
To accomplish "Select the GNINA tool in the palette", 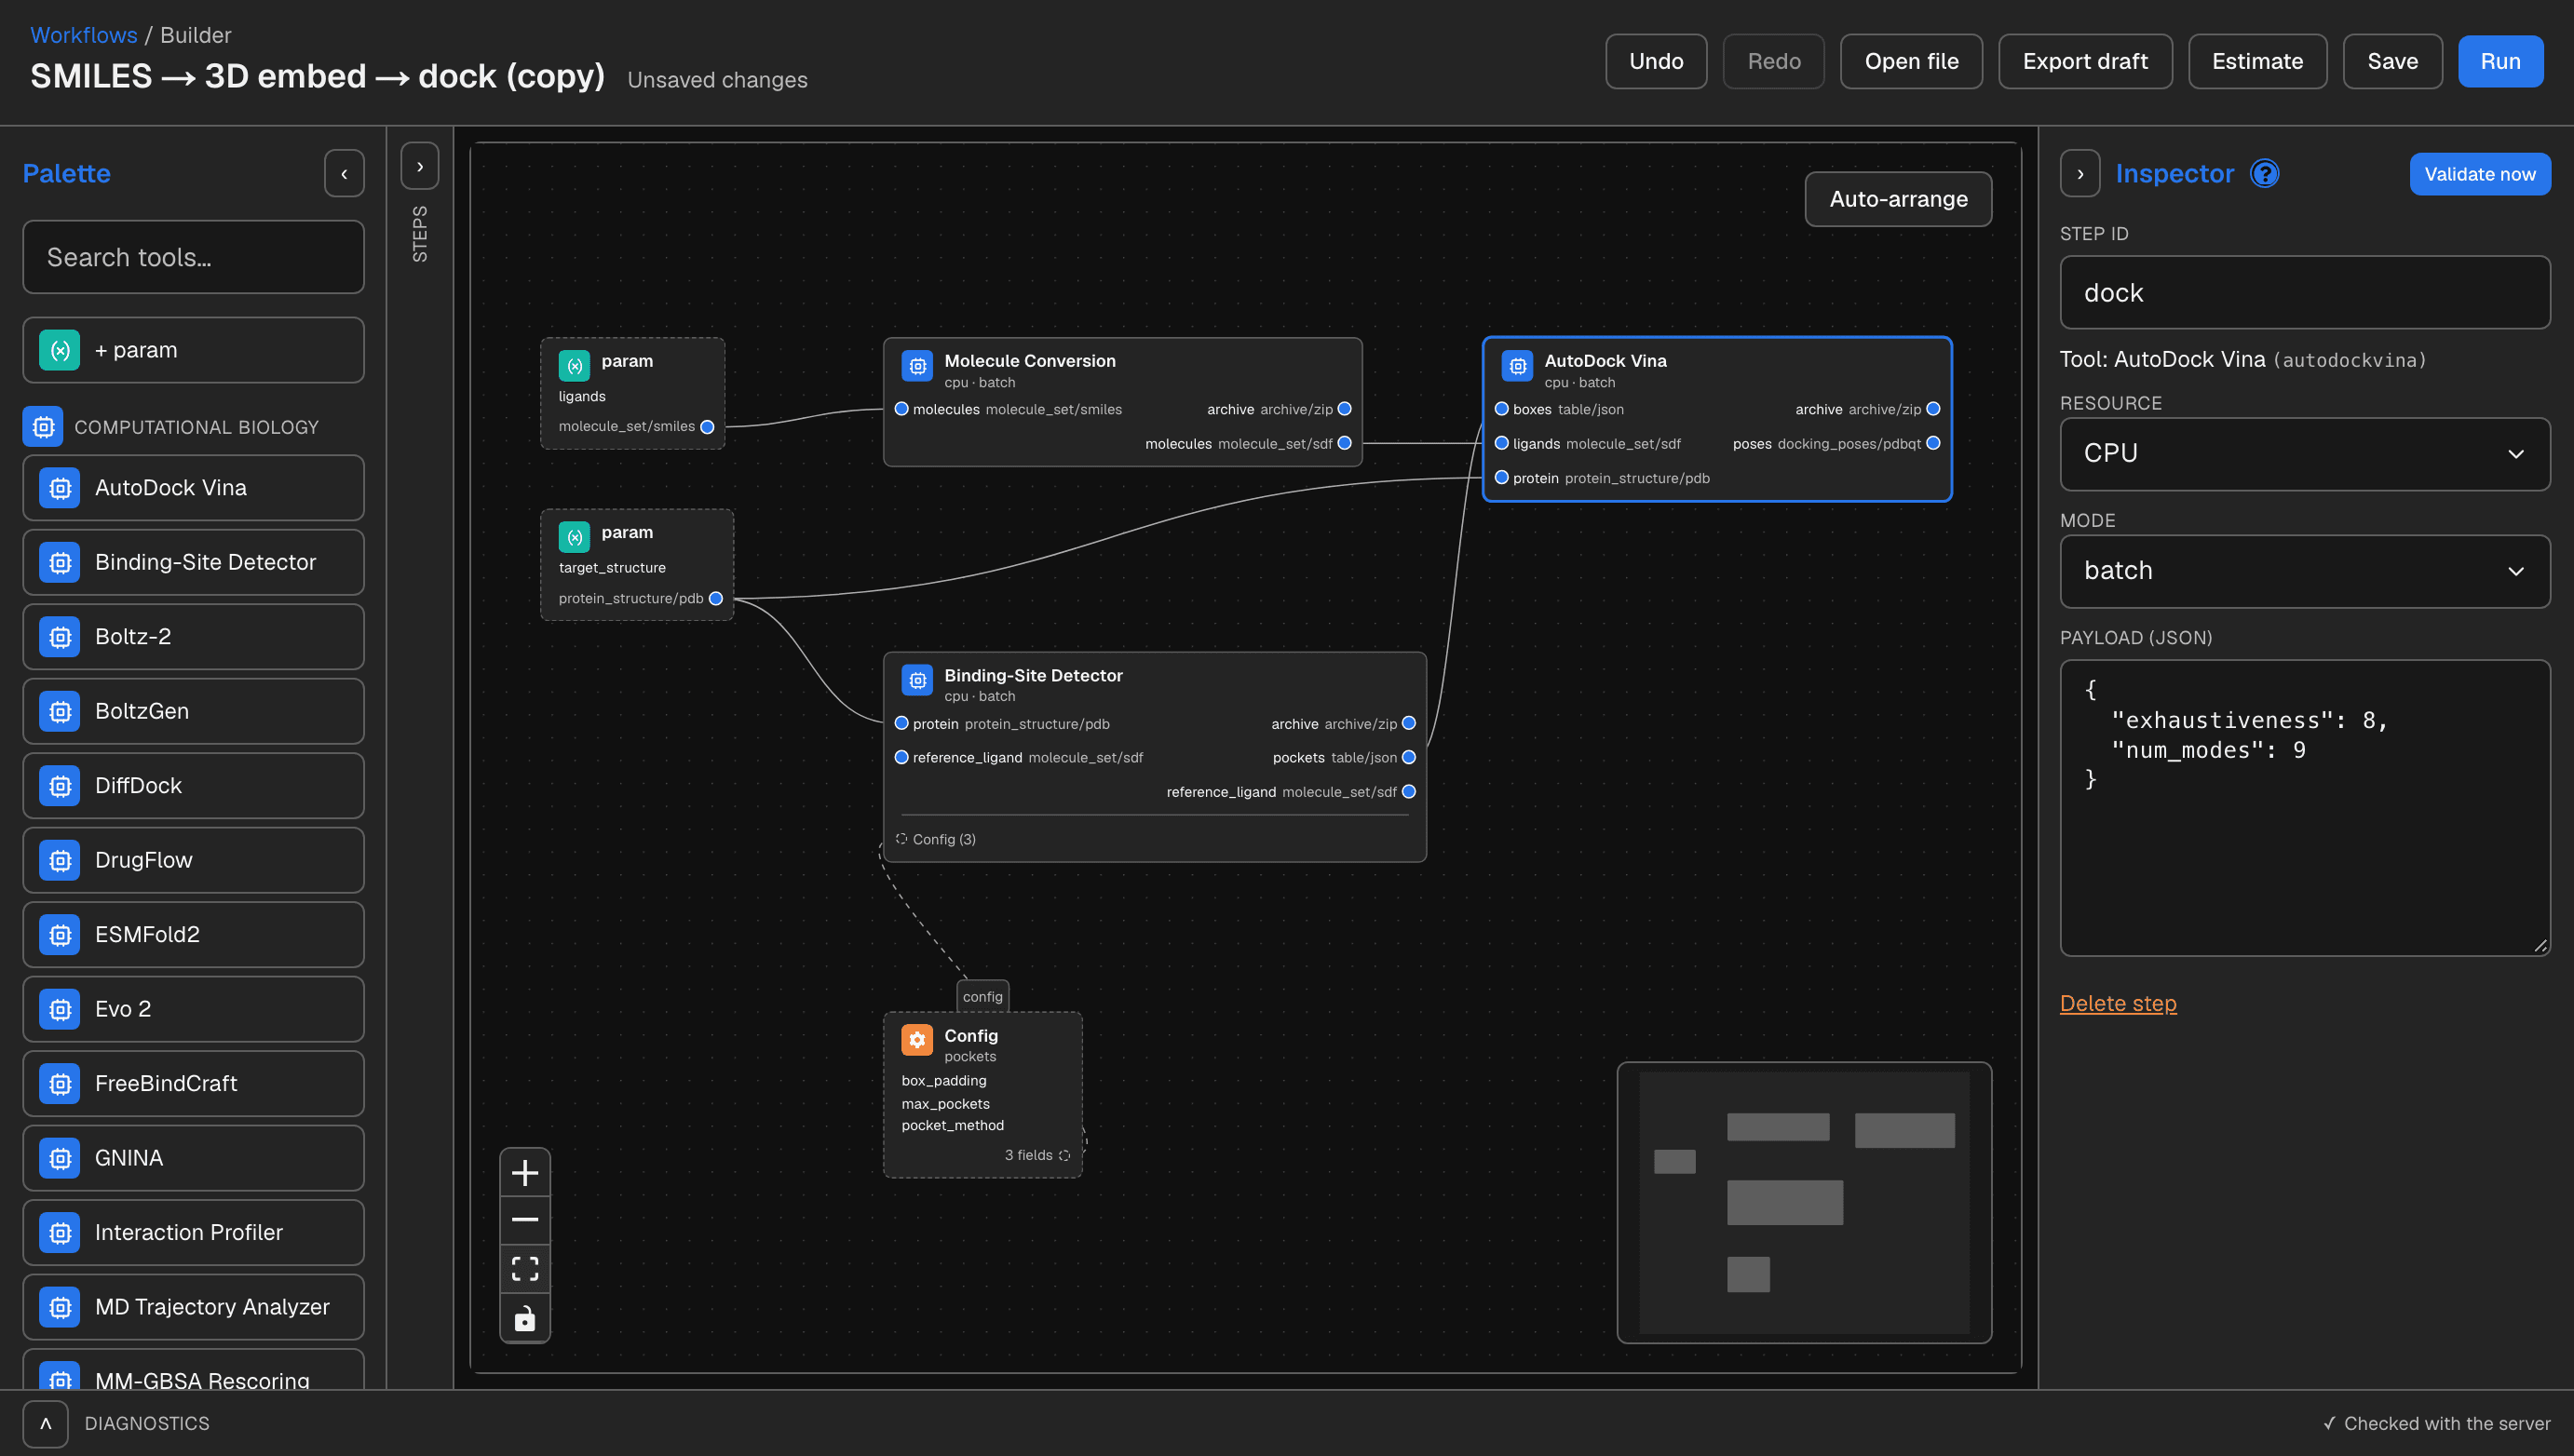I will [x=194, y=1158].
